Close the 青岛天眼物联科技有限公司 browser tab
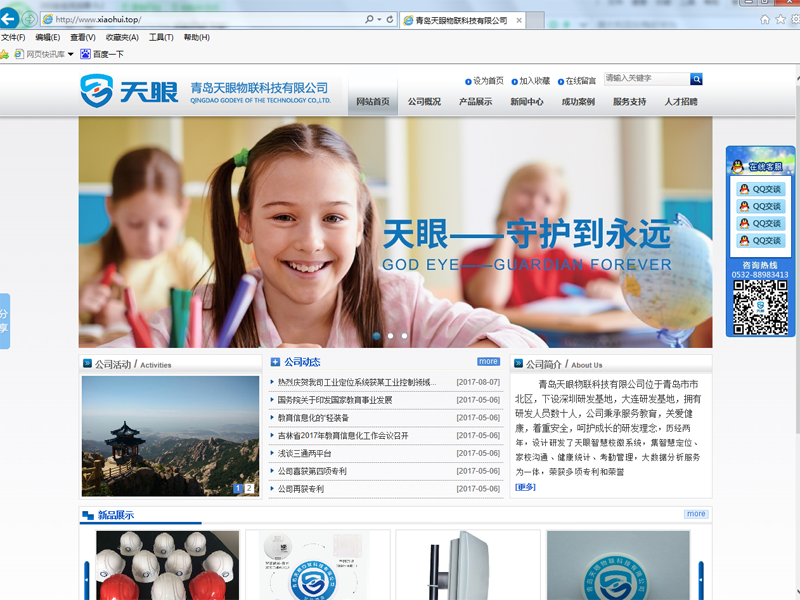Image resolution: width=800 pixels, height=600 pixels. point(519,20)
